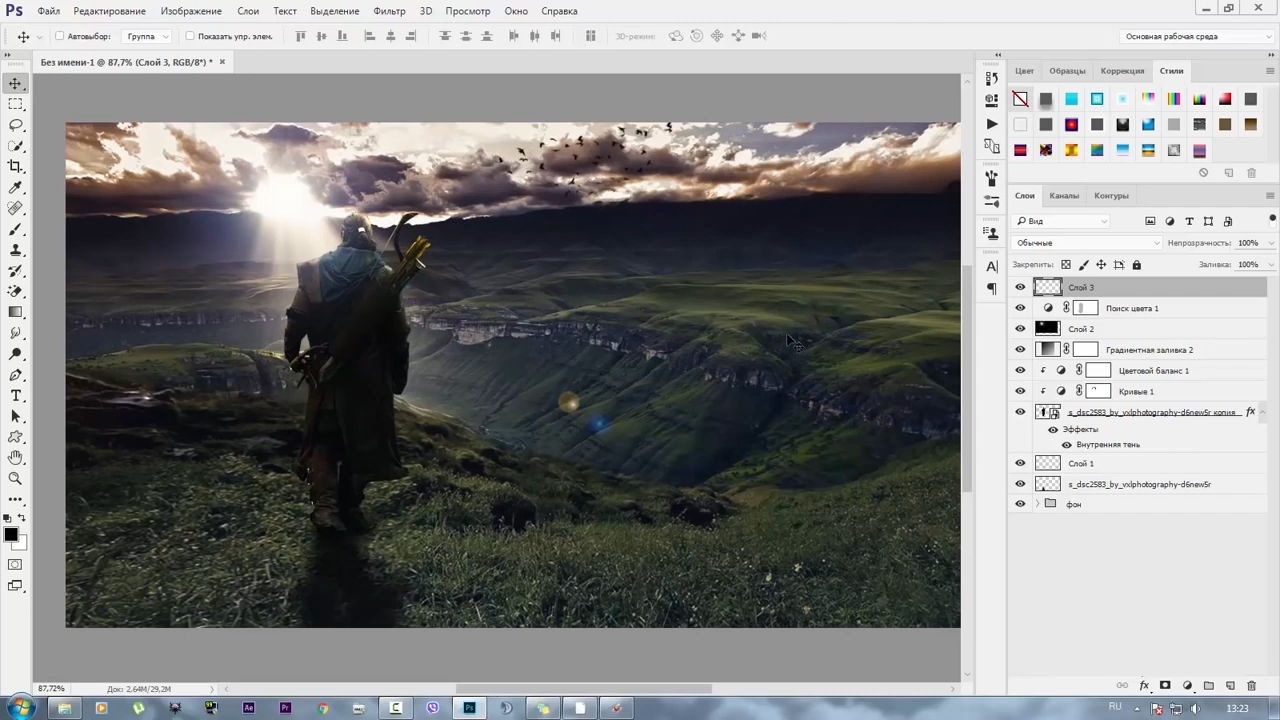
Task: Open the Непрозрачность opacity dropdown arrow
Action: (1271, 243)
